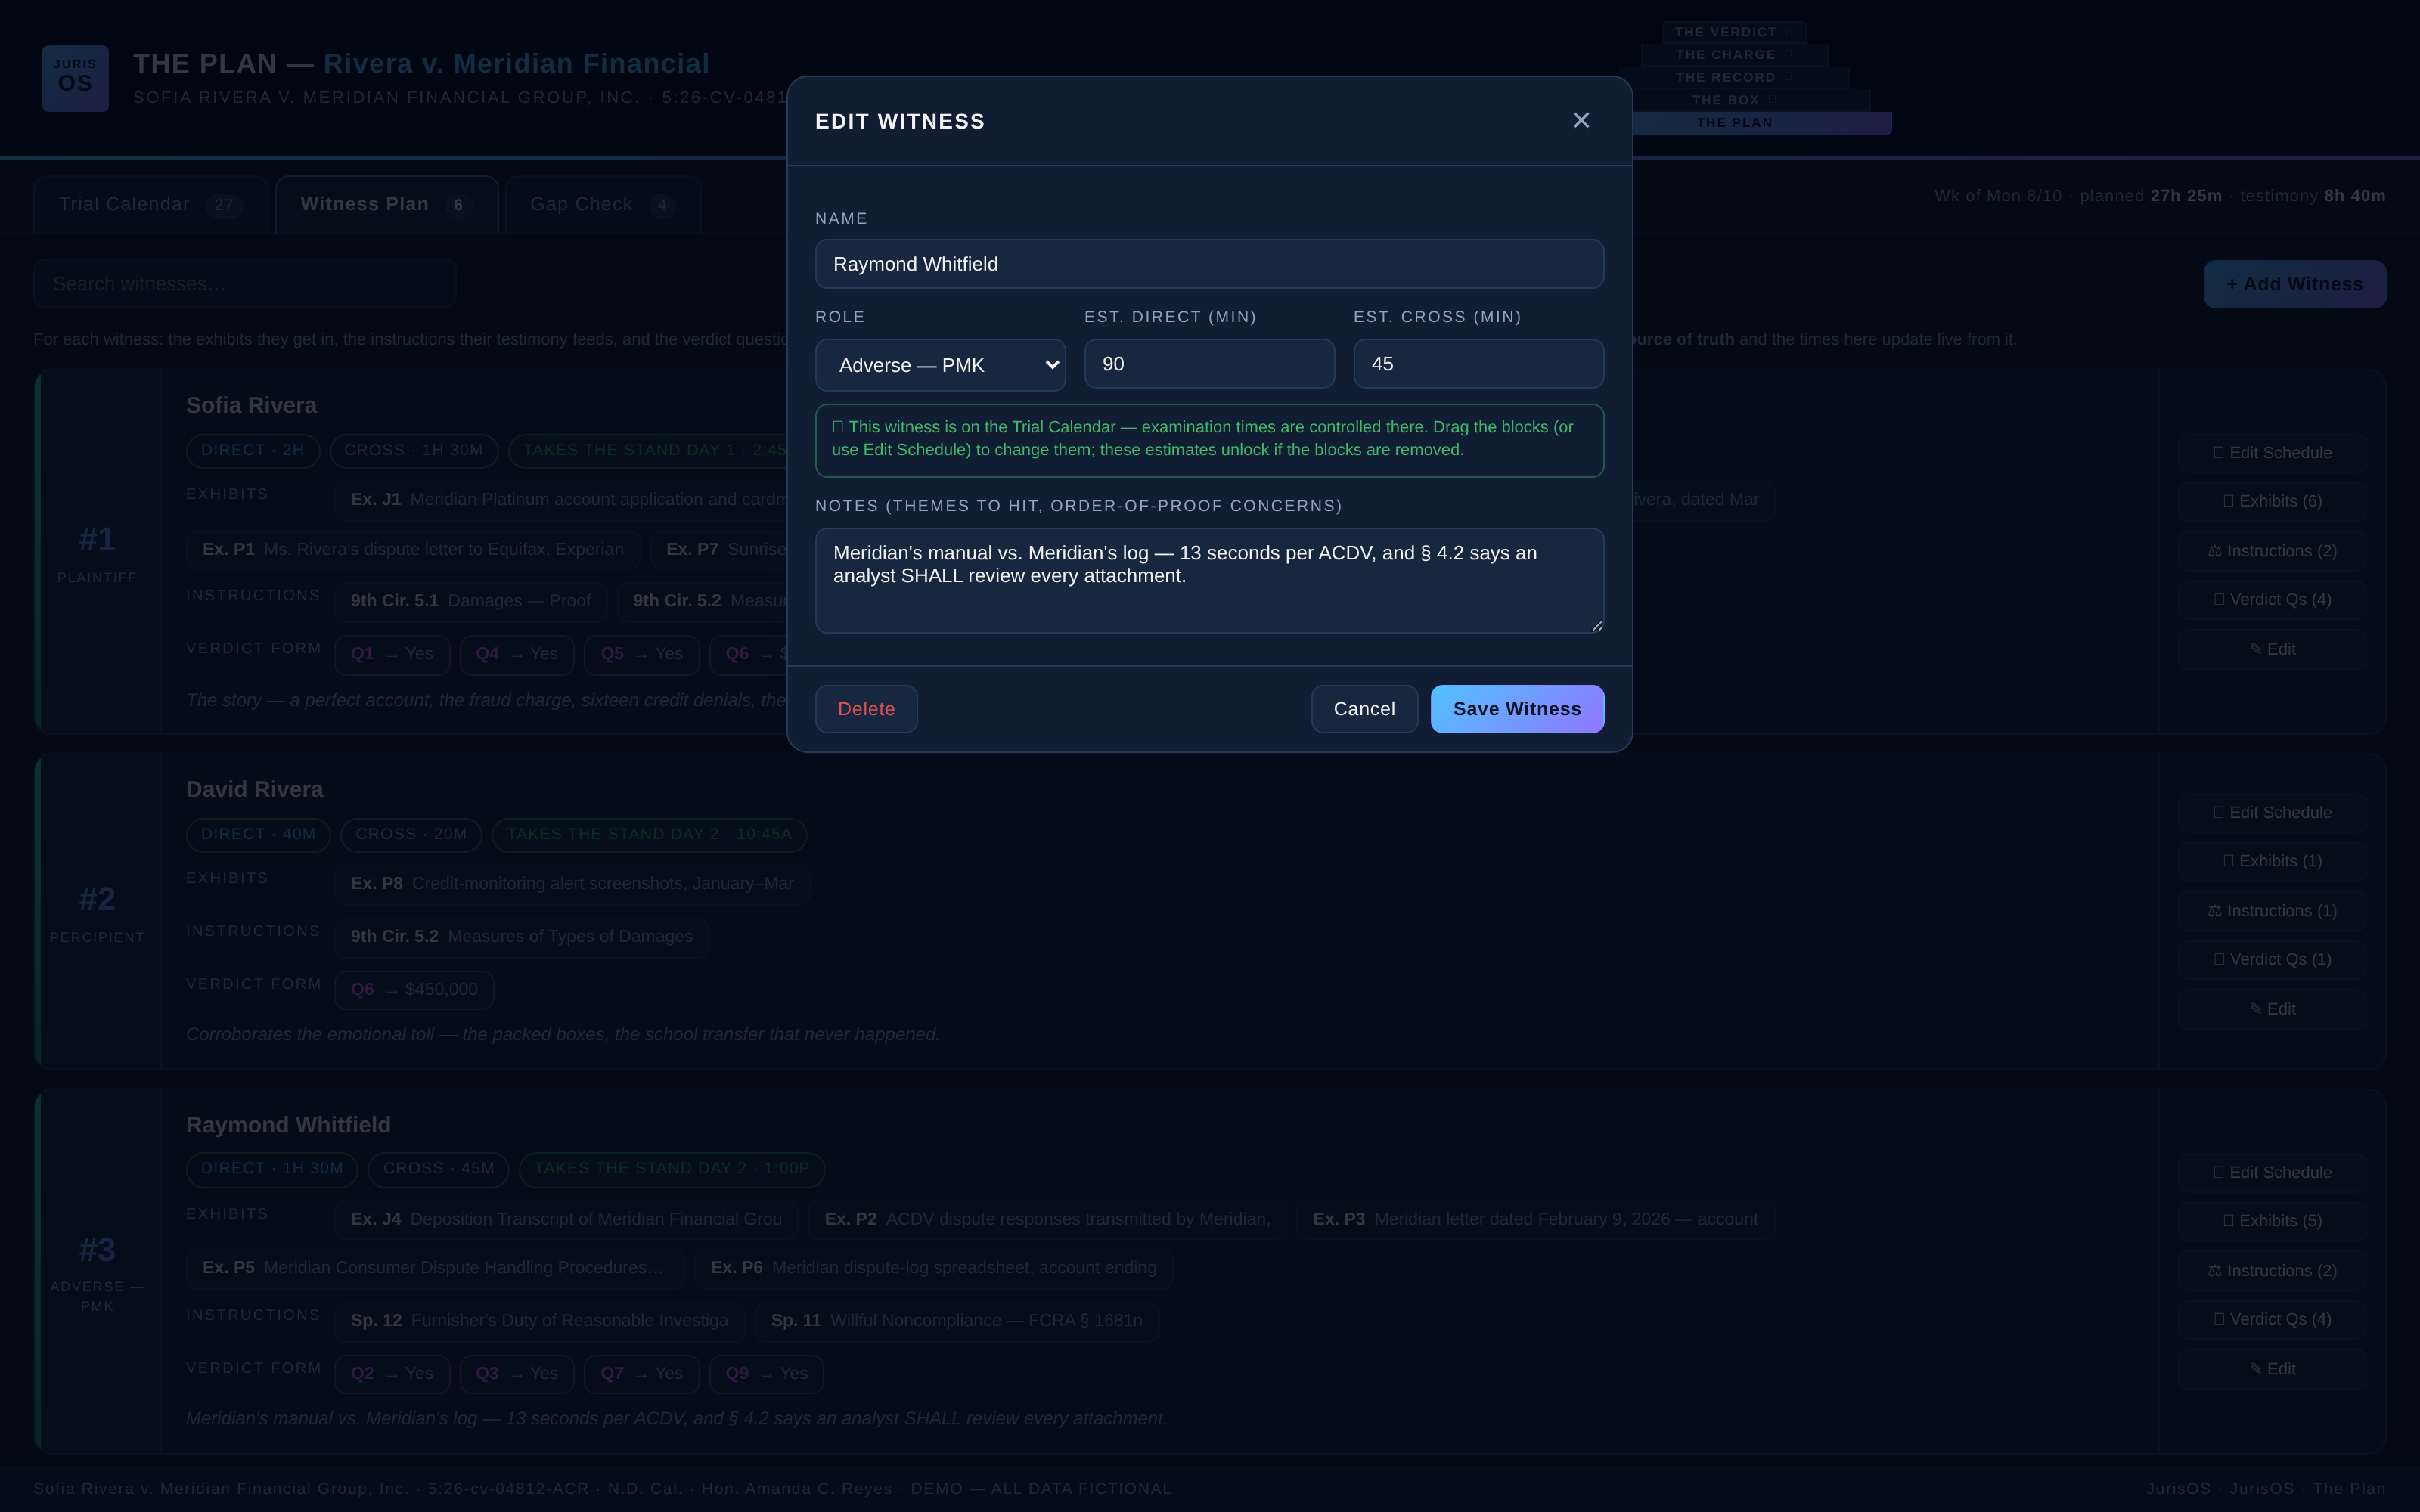
Task: Click the Name field with Raymond Whitfield
Action: pos(1209,264)
